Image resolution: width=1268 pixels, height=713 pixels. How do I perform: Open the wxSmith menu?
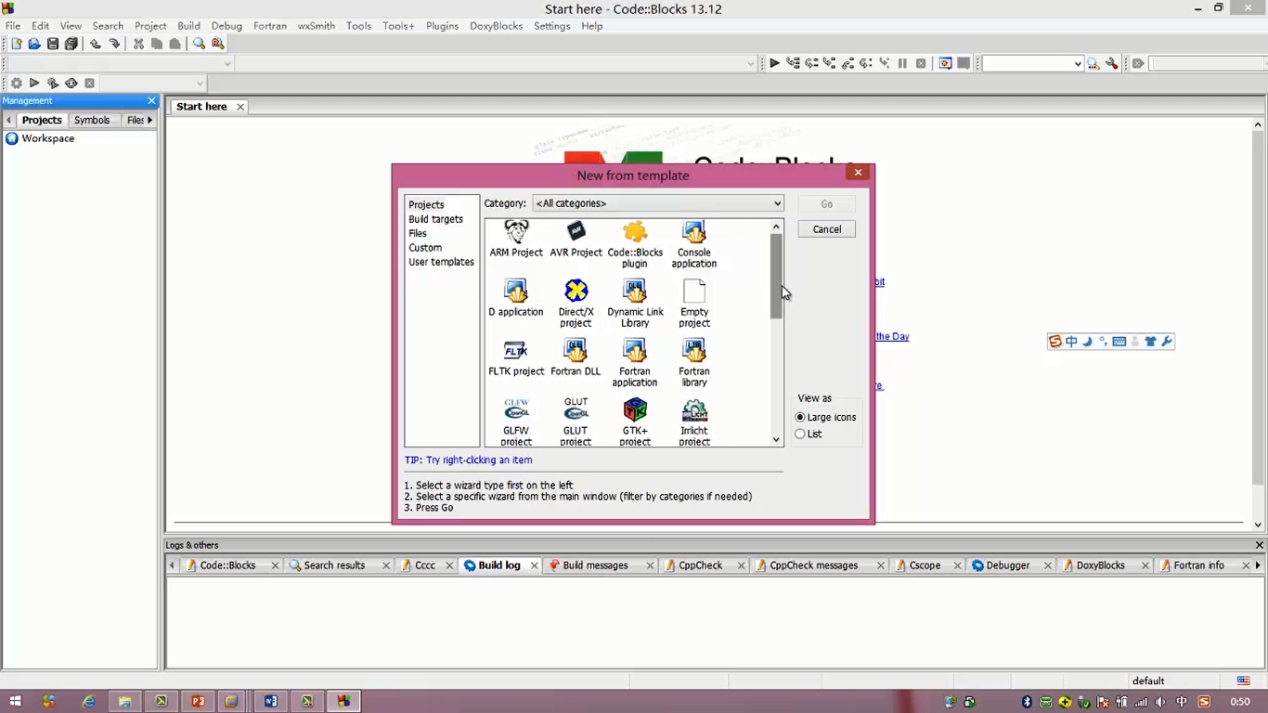pyautogui.click(x=316, y=26)
